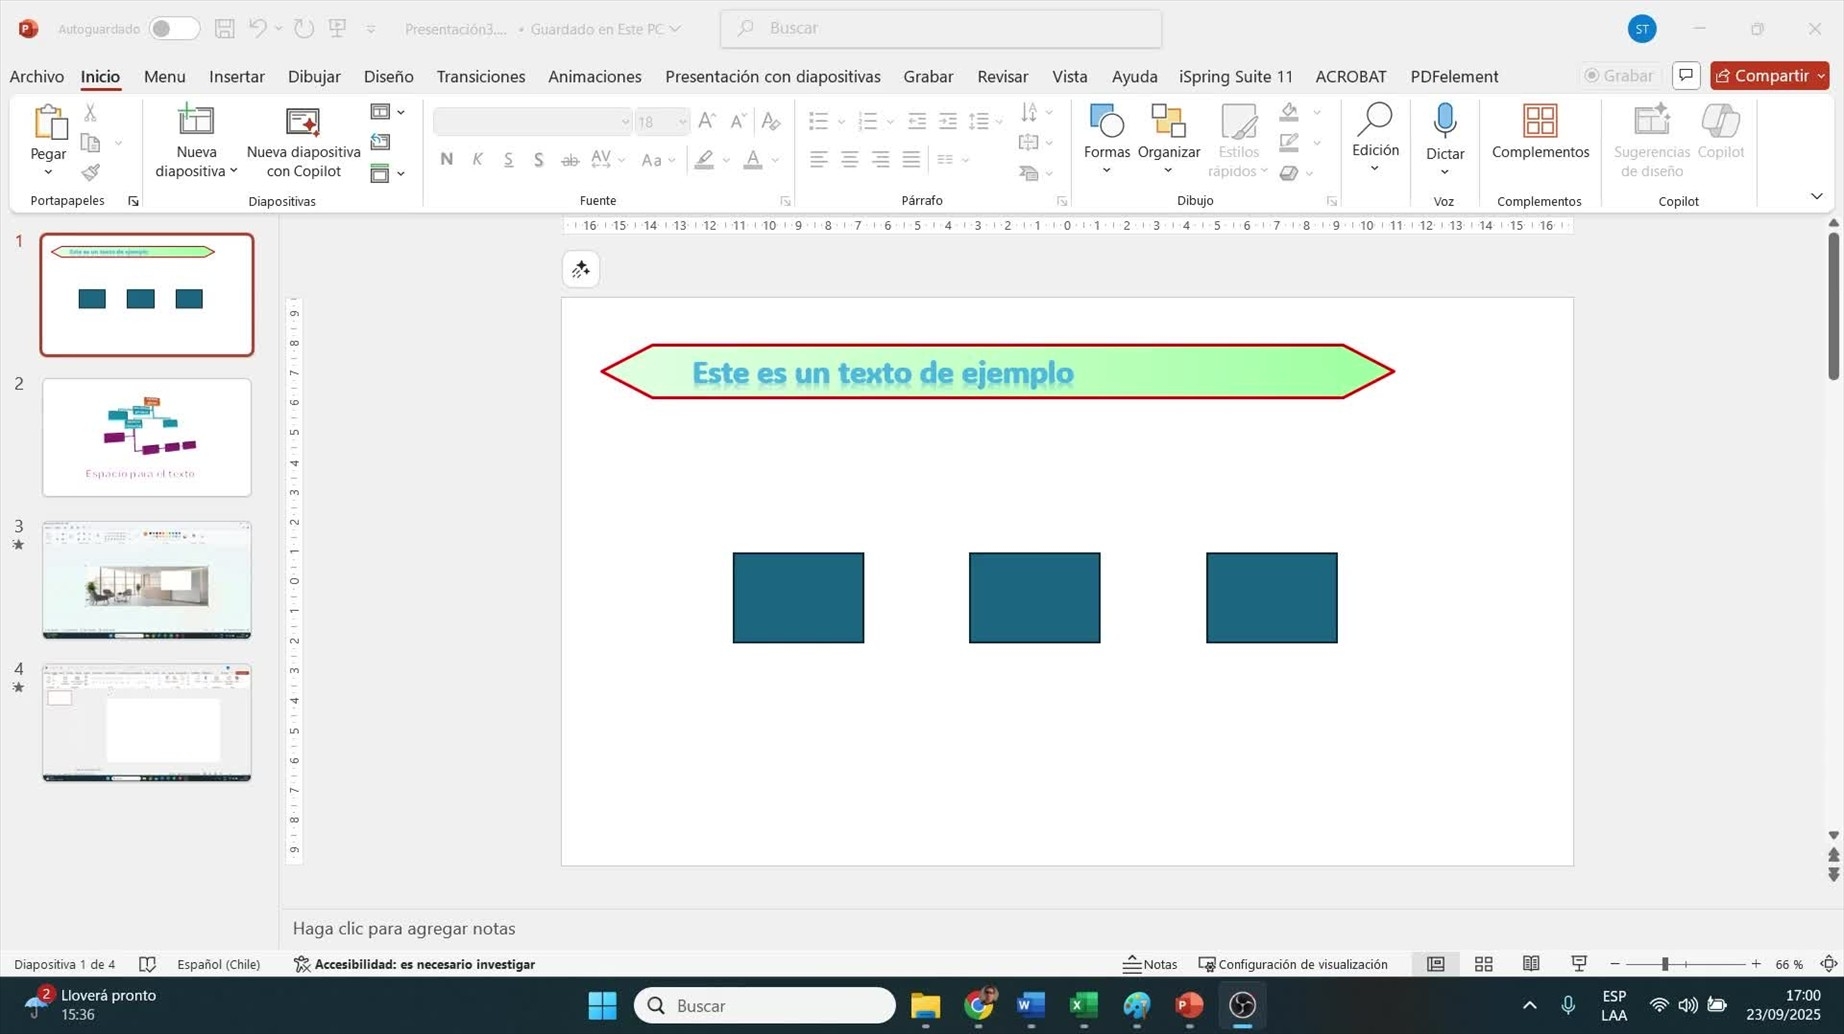Screen dimensions: 1844x1034
Task: Click the Complementos add-ins icon
Action: coord(1539,122)
